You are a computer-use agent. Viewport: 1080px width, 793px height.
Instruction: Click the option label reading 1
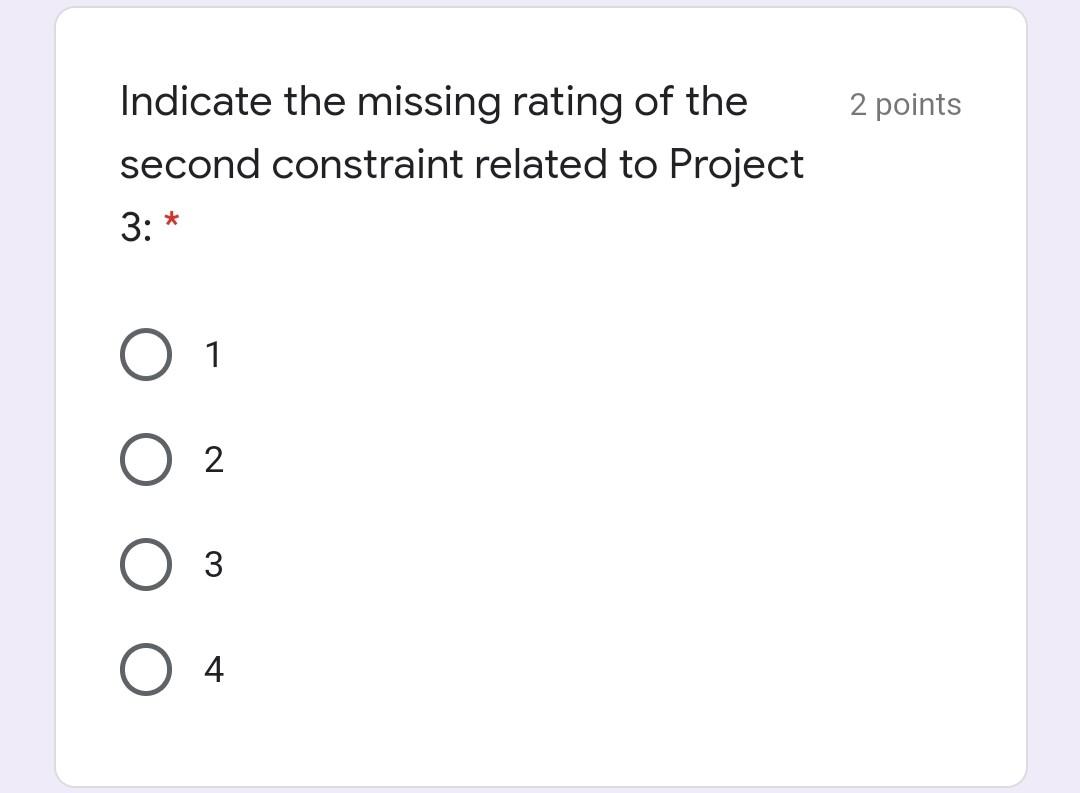[213, 353]
